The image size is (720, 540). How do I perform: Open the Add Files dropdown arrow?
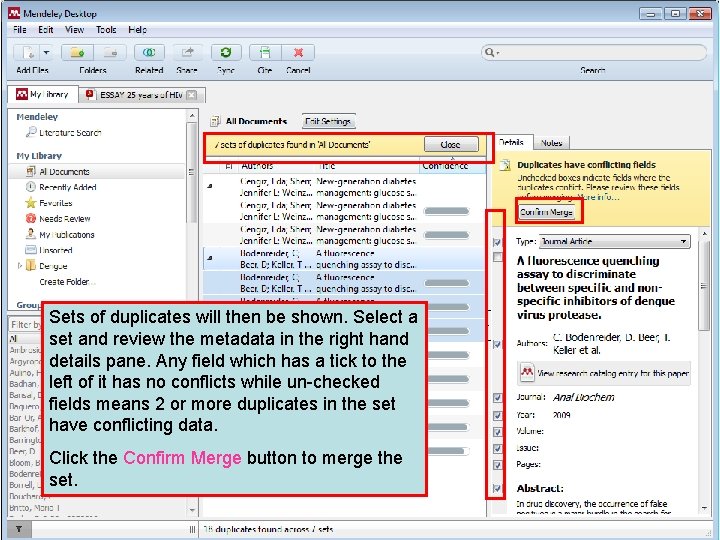point(46,53)
